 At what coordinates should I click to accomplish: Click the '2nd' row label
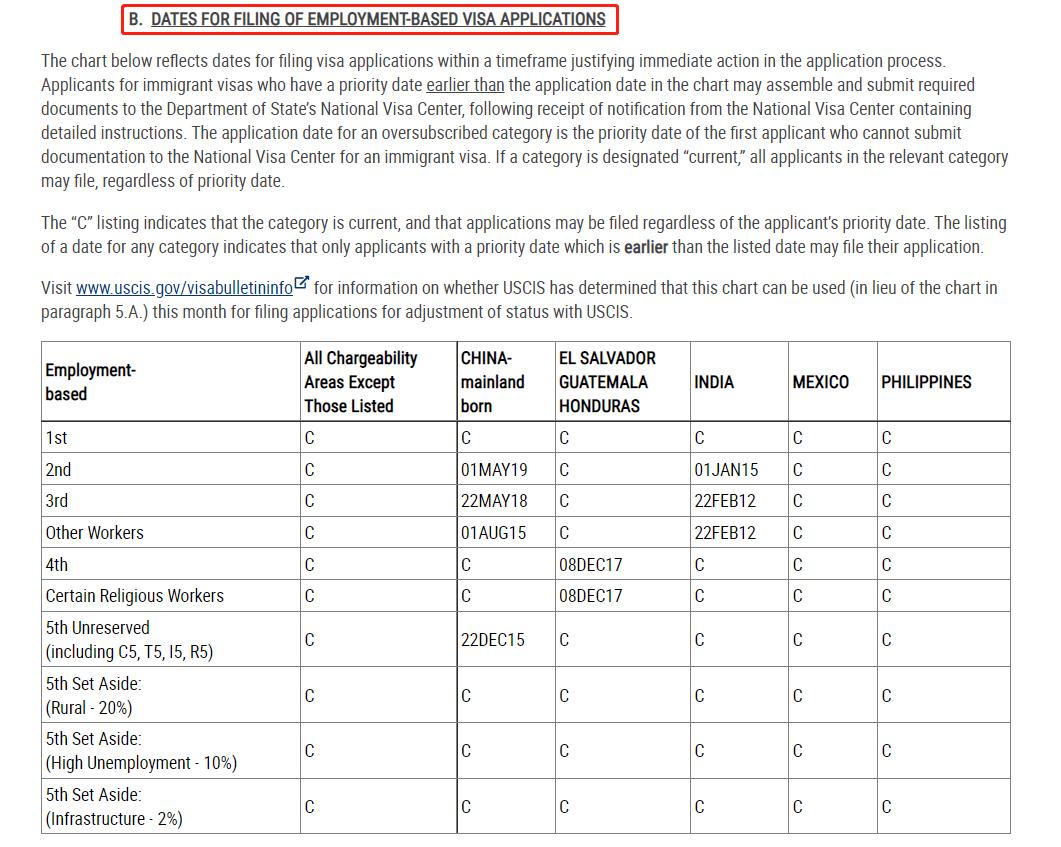click(58, 470)
